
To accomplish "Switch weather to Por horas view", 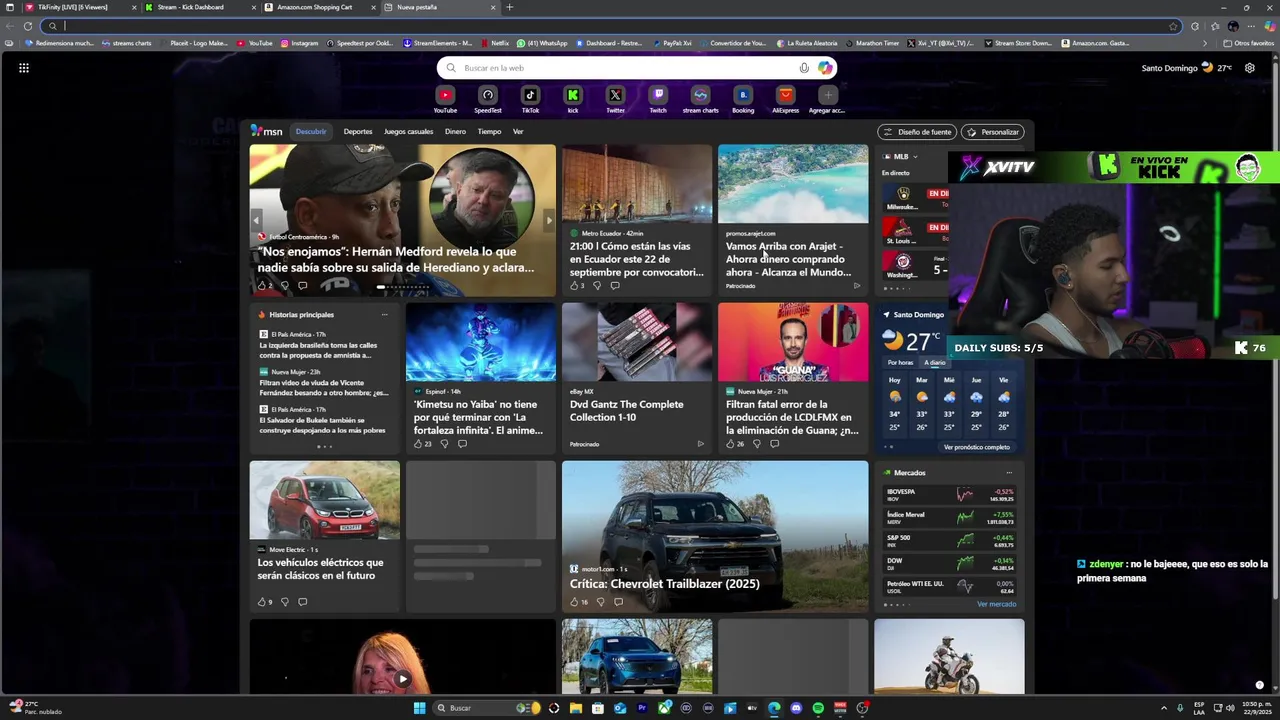I will pos(900,362).
